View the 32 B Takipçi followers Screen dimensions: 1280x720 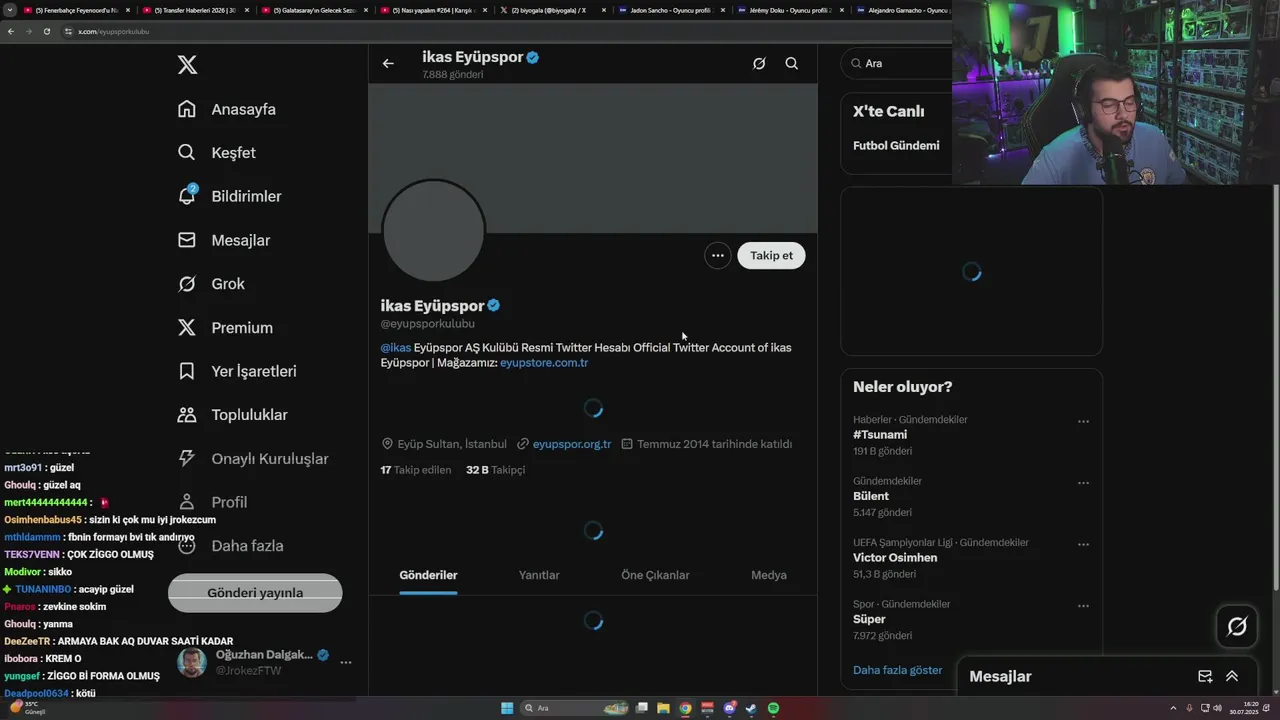495,470
